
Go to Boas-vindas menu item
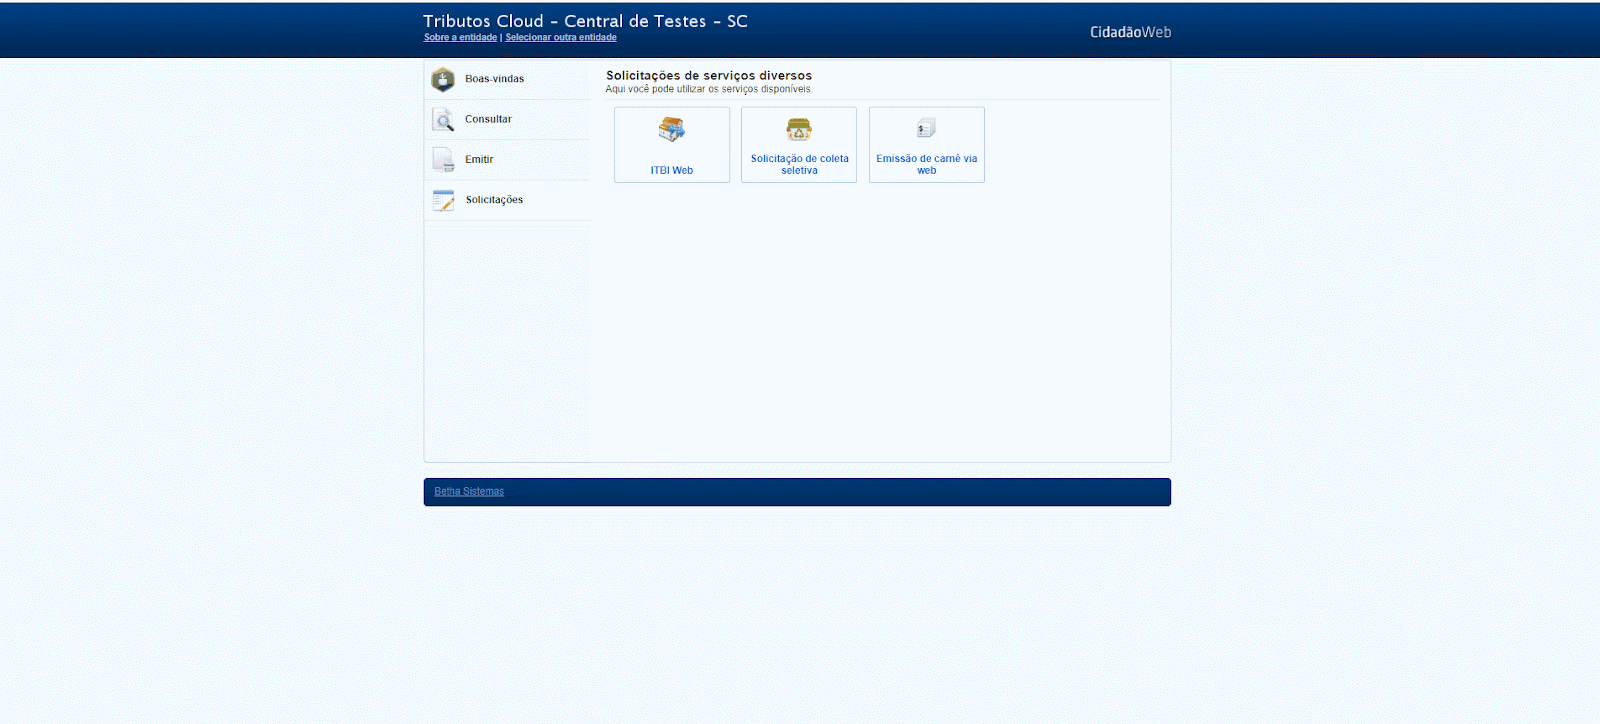(494, 79)
